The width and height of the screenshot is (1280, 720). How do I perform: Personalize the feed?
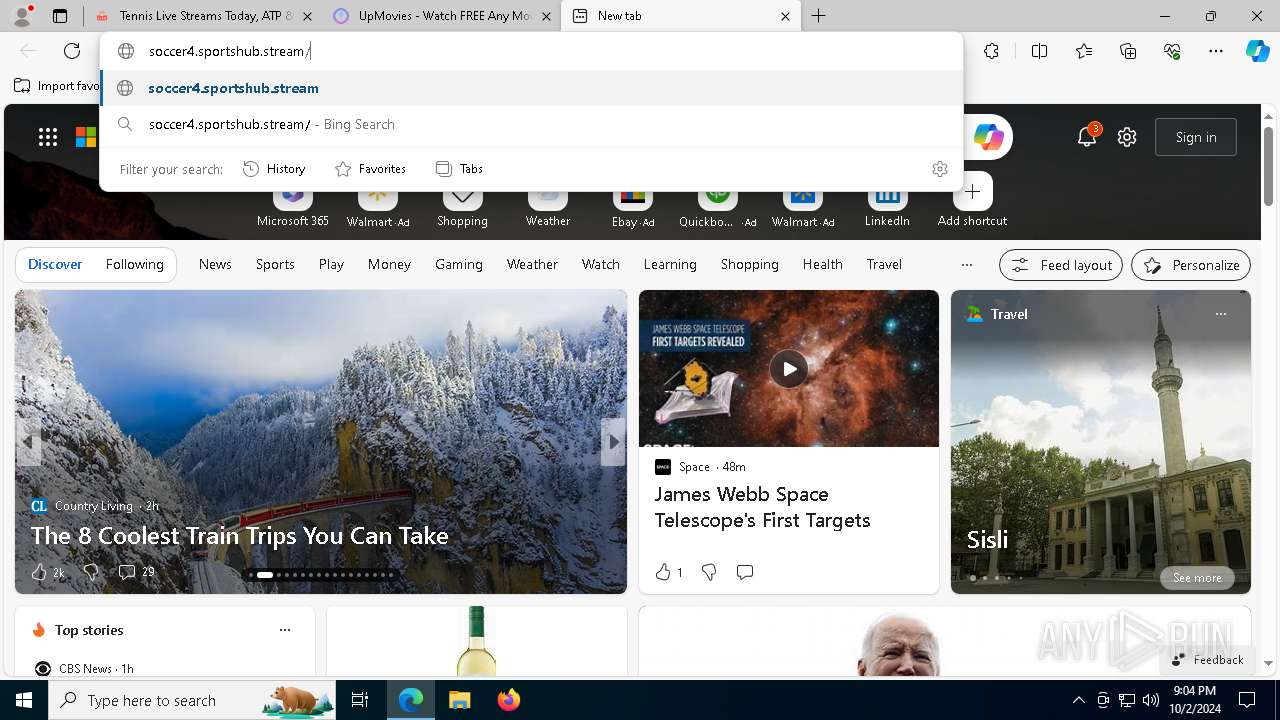pyautogui.click(x=1191, y=265)
